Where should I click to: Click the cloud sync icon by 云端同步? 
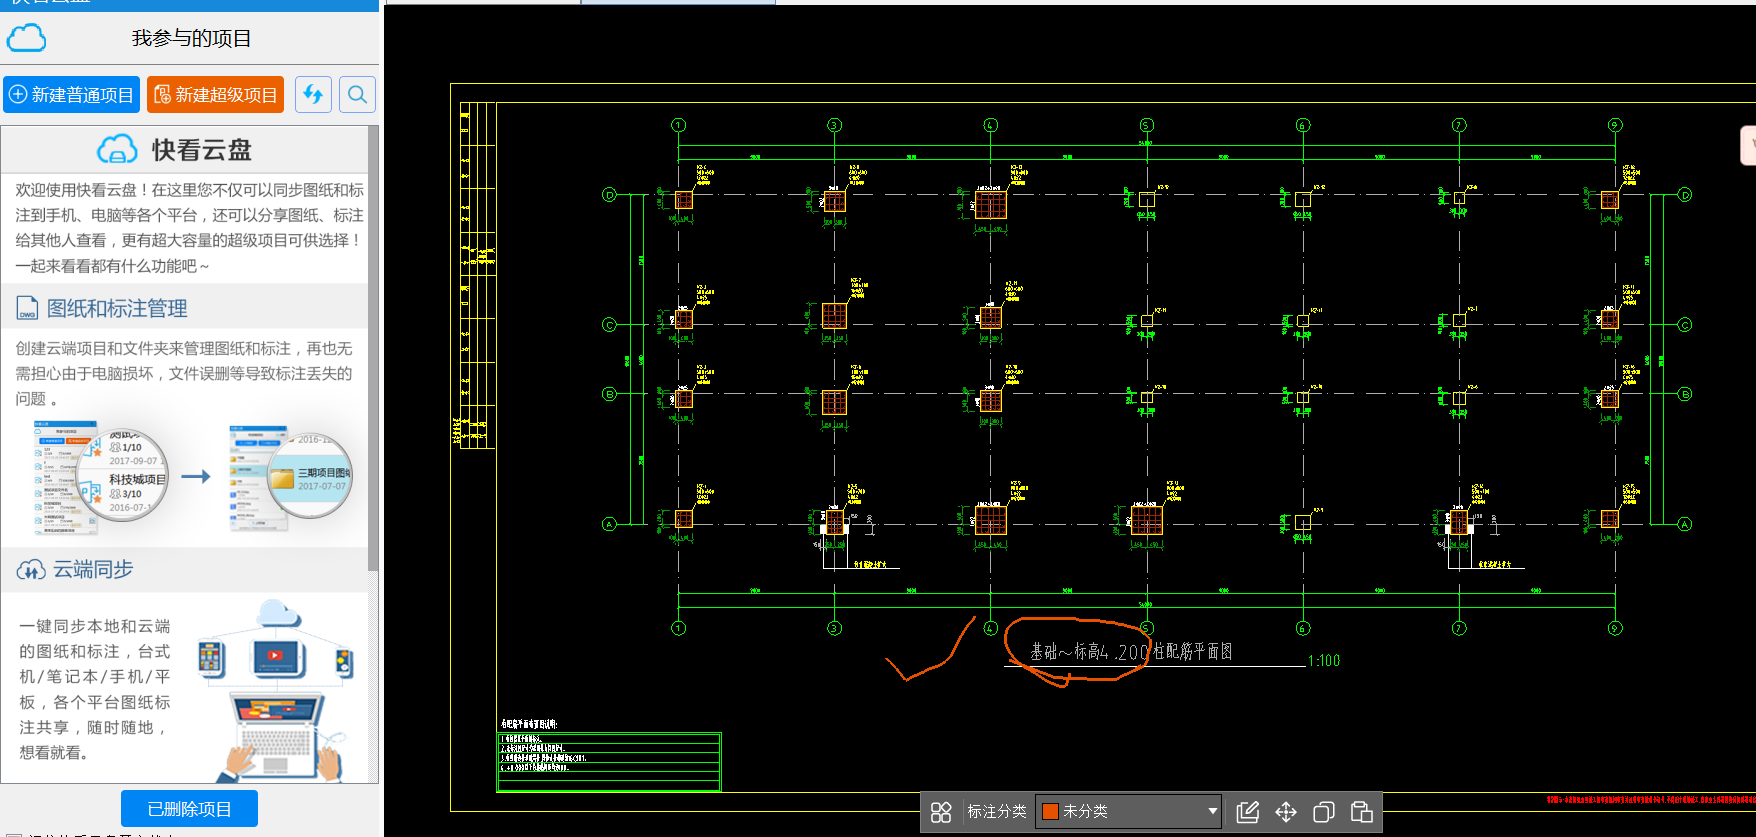point(30,570)
